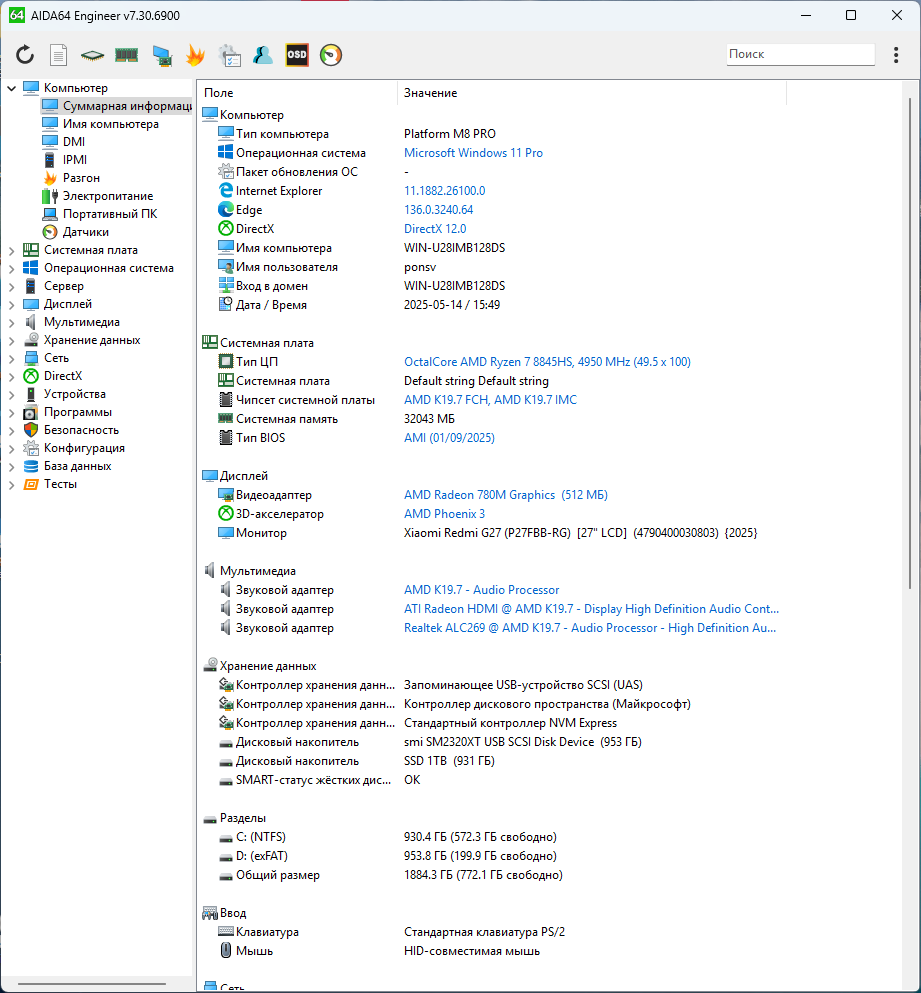Open the OSD panel icon
The image size is (921, 993).
[297, 55]
